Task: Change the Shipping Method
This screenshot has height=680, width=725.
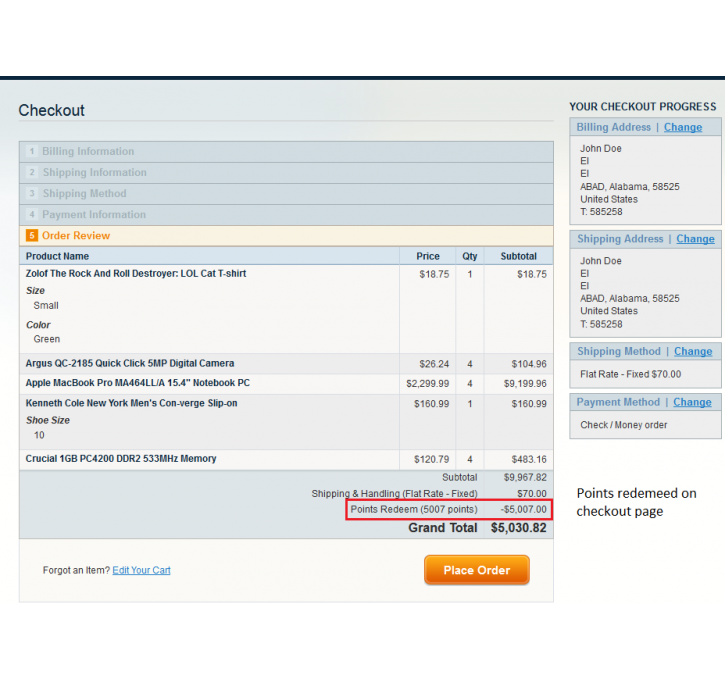Action: click(693, 351)
